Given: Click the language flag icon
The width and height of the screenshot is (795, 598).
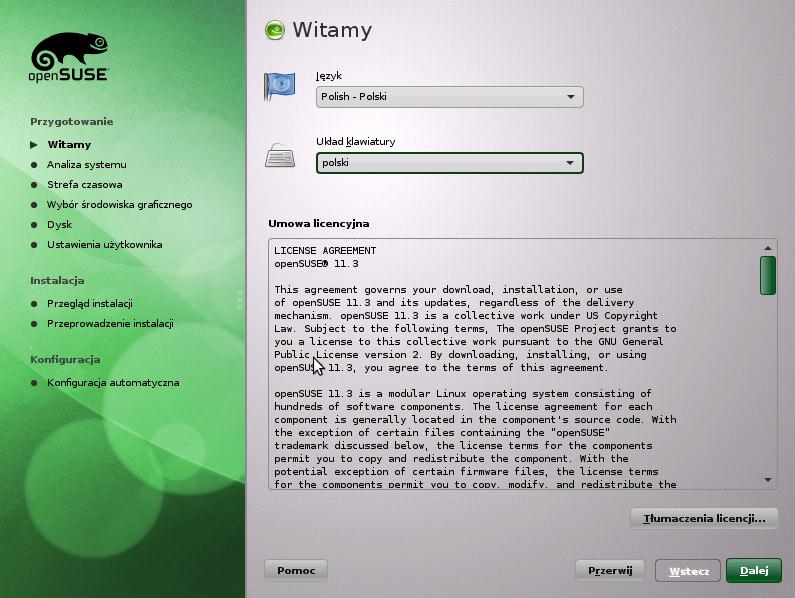Looking at the screenshot, I should [279, 86].
